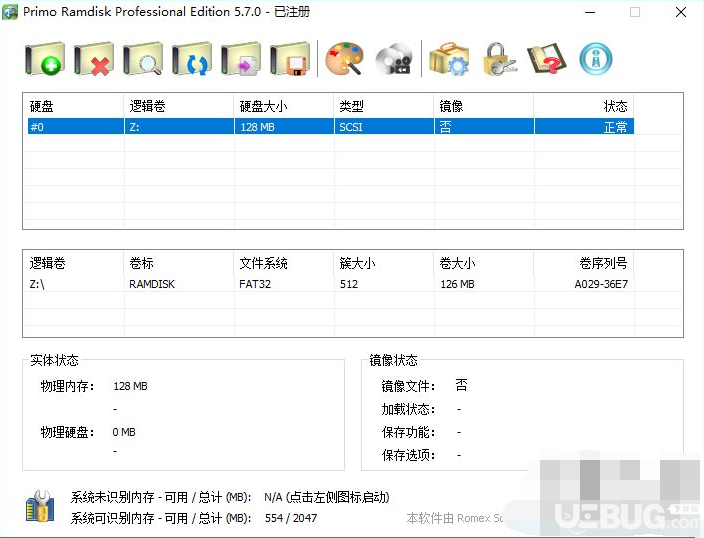Screen dimensions: 704x538
Task: Minimize the Primo Ramdisk window
Action: [x=590, y=12]
